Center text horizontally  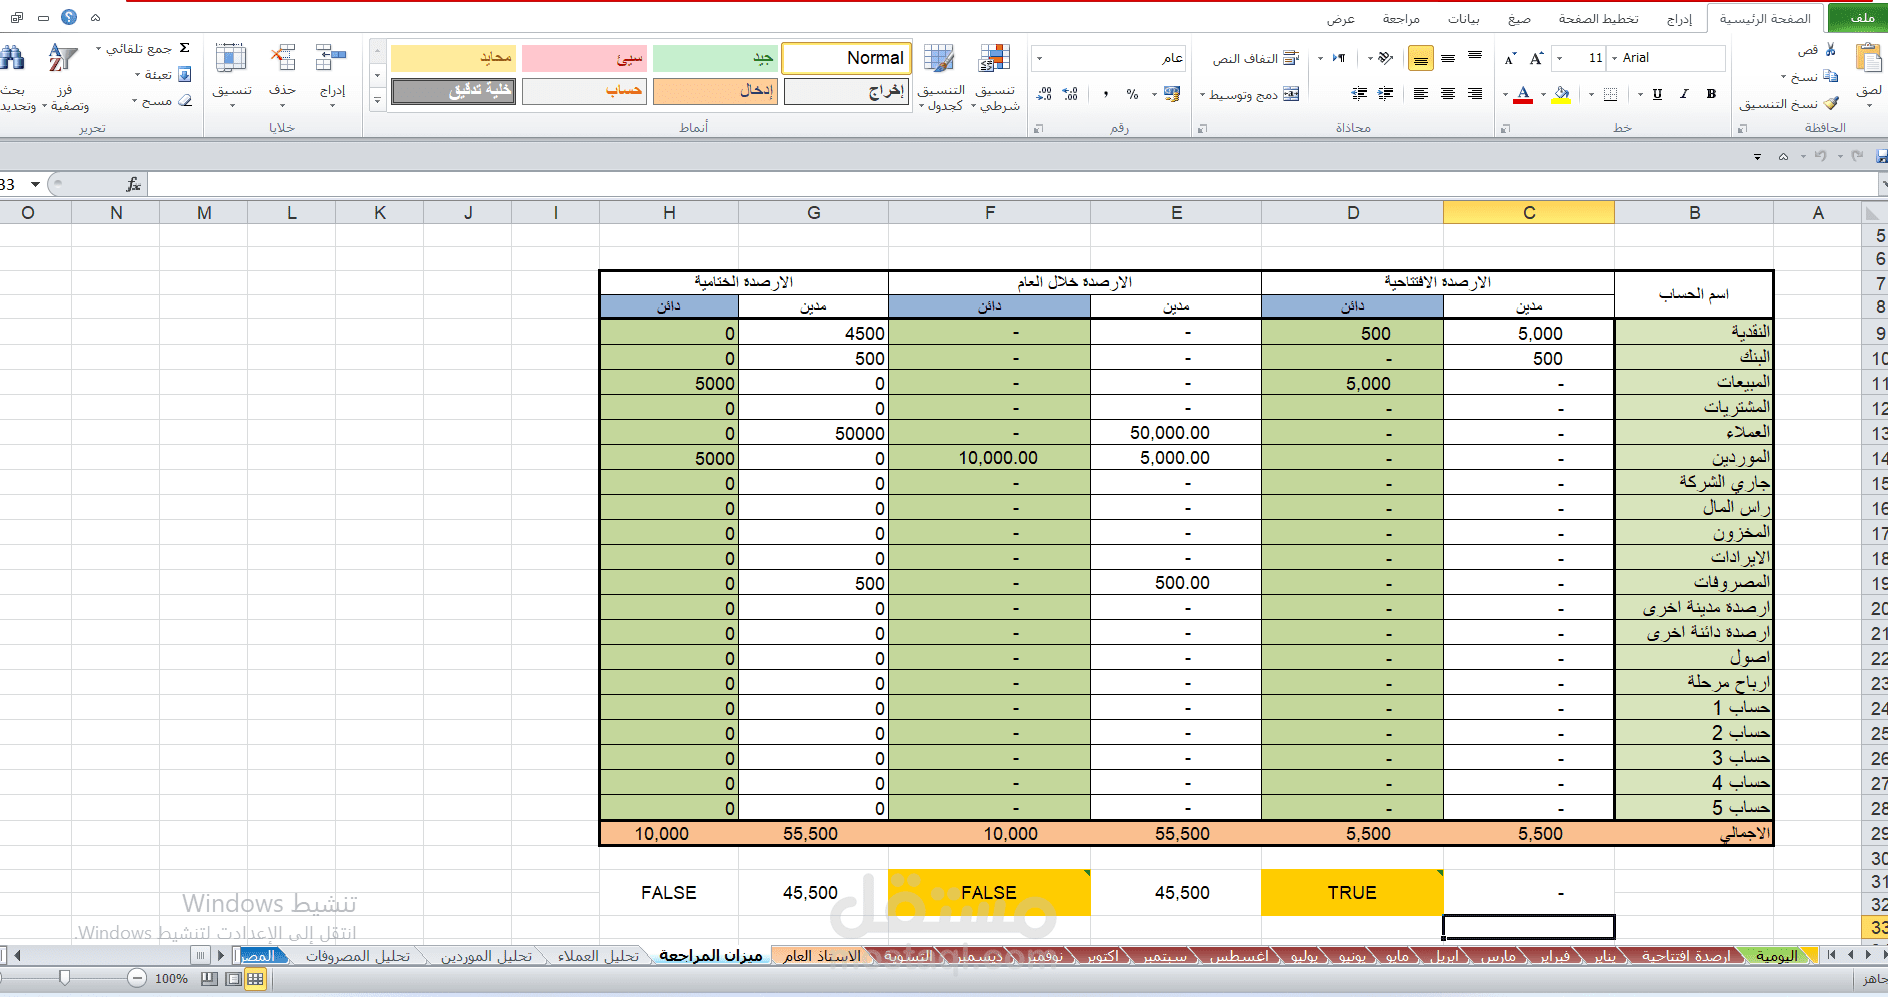(x=1448, y=94)
